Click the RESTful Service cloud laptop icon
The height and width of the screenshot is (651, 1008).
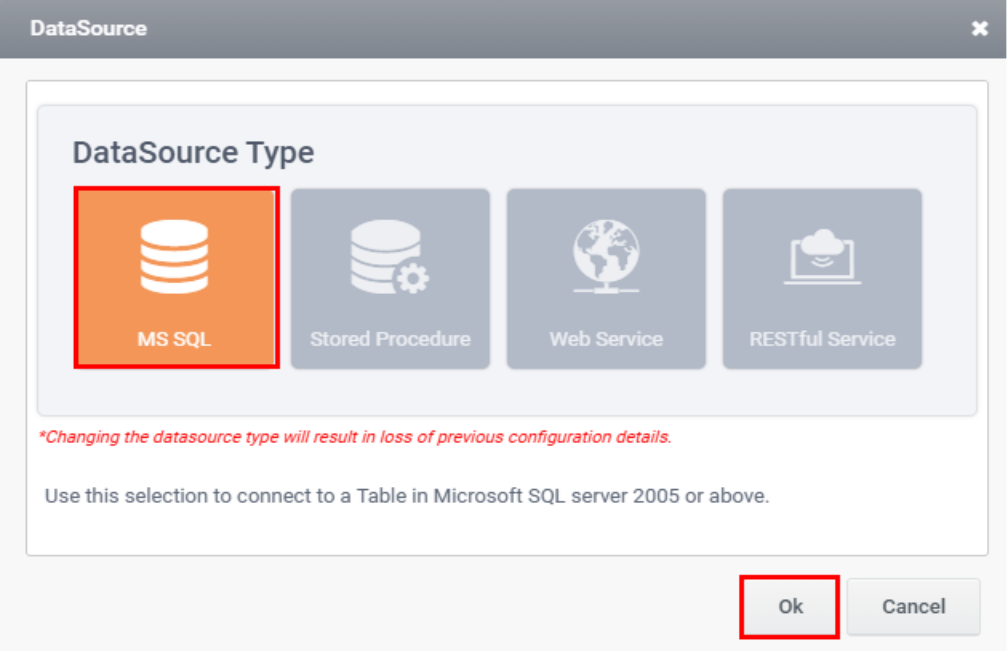coord(822,257)
